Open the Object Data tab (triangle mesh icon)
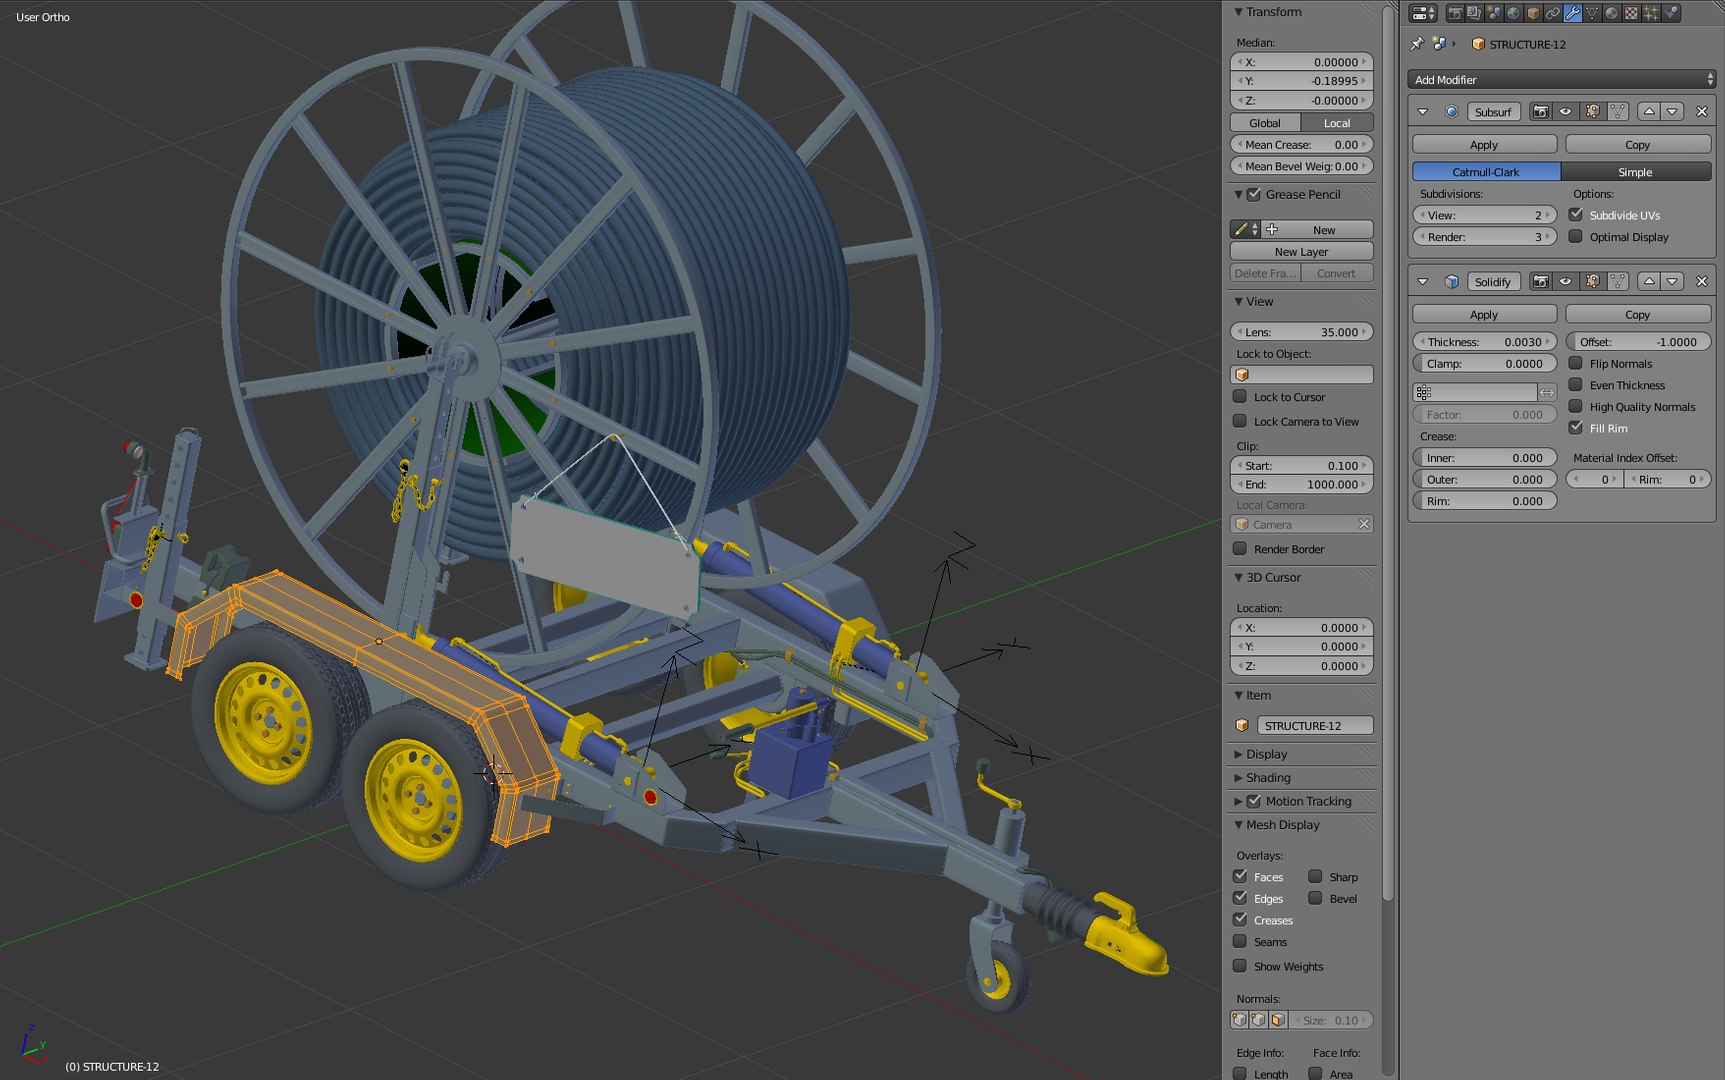 1592,13
